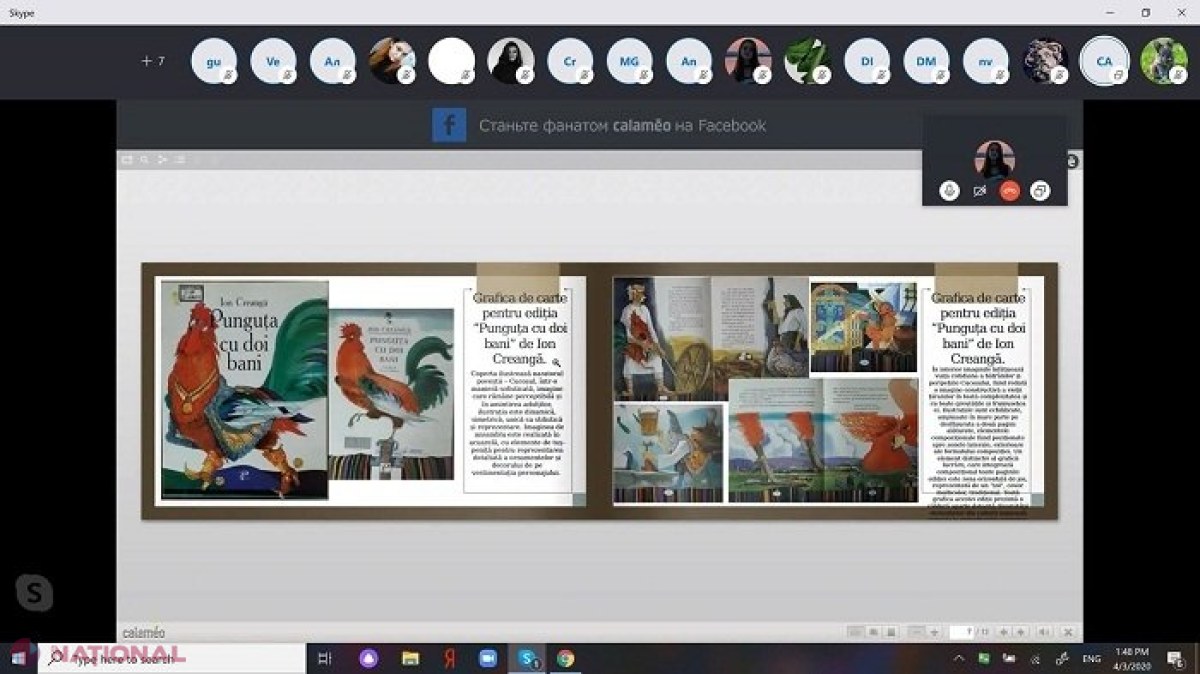This screenshot has width=1200, height=674.
Task: Open the Punguța cu doi bani large cover
Action: click(x=245, y=390)
